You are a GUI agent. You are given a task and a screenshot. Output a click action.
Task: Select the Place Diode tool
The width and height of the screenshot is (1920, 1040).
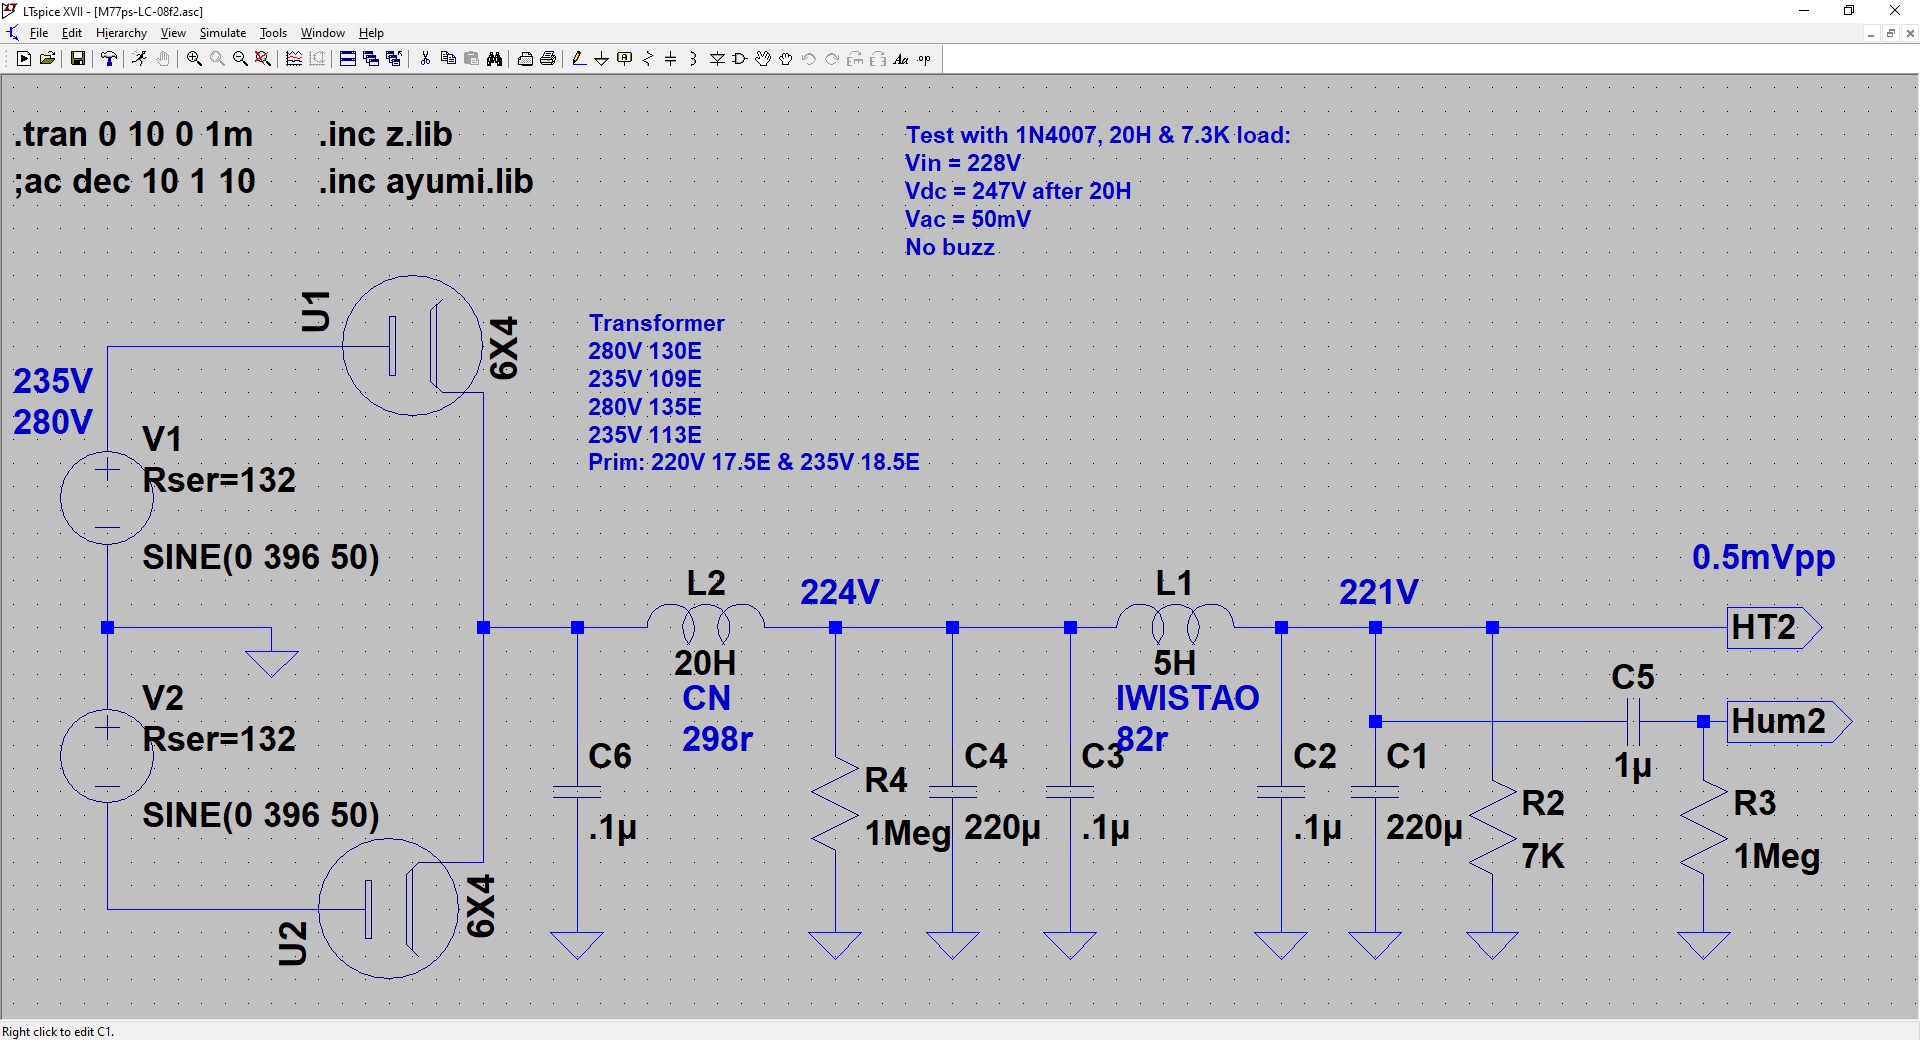pos(717,59)
